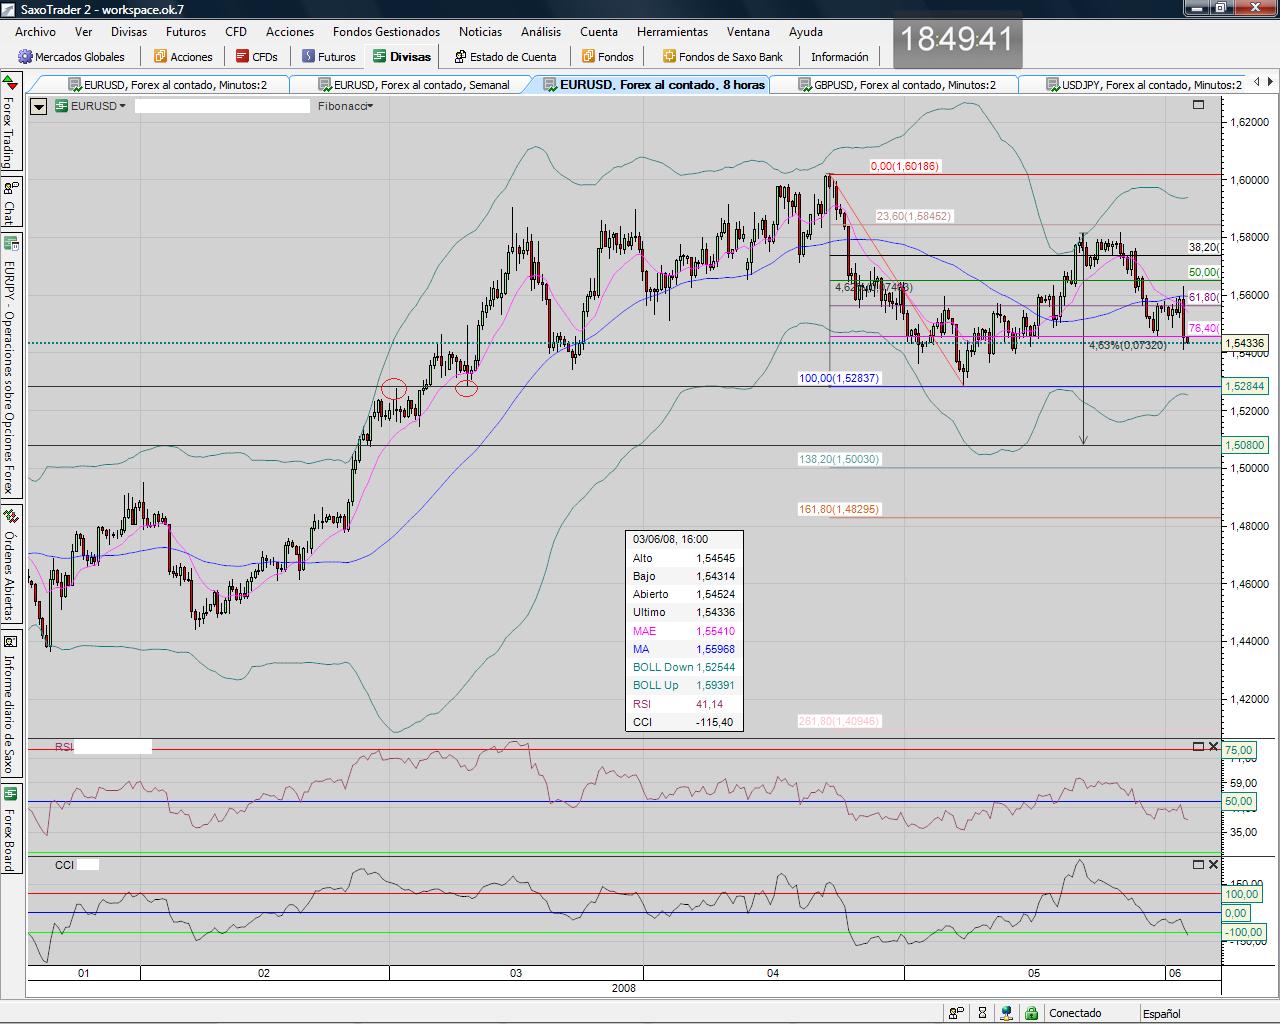Viewport: 1280px width, 1024px height.
Task: Open the Mercados Globales gear icon
Action: 26,57
